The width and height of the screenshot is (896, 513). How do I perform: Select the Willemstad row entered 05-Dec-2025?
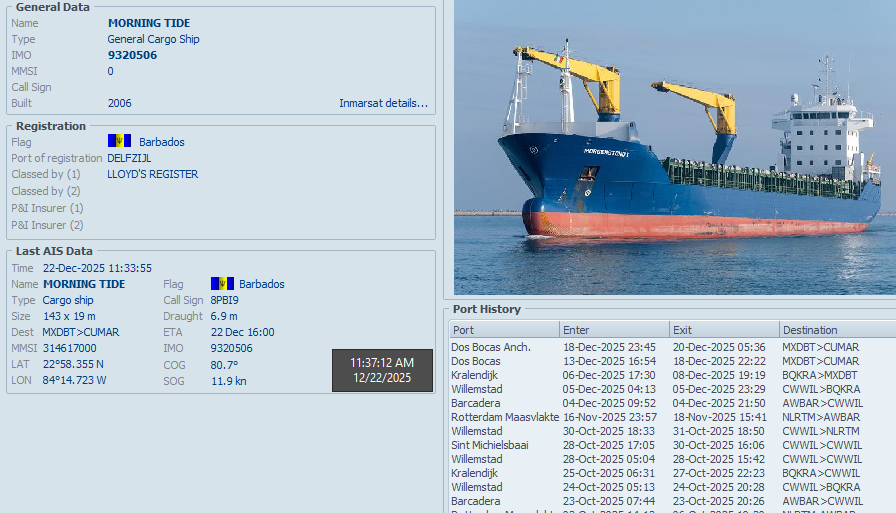(673, 389)
